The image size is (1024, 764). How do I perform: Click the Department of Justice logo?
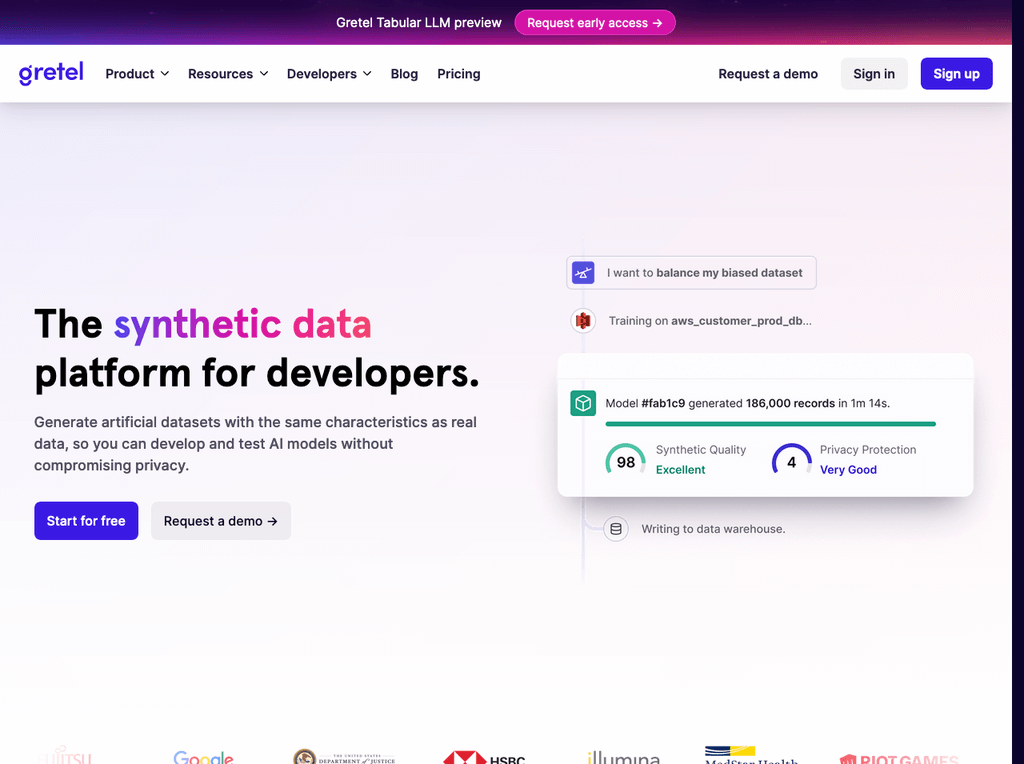click(x=344, y=757)
